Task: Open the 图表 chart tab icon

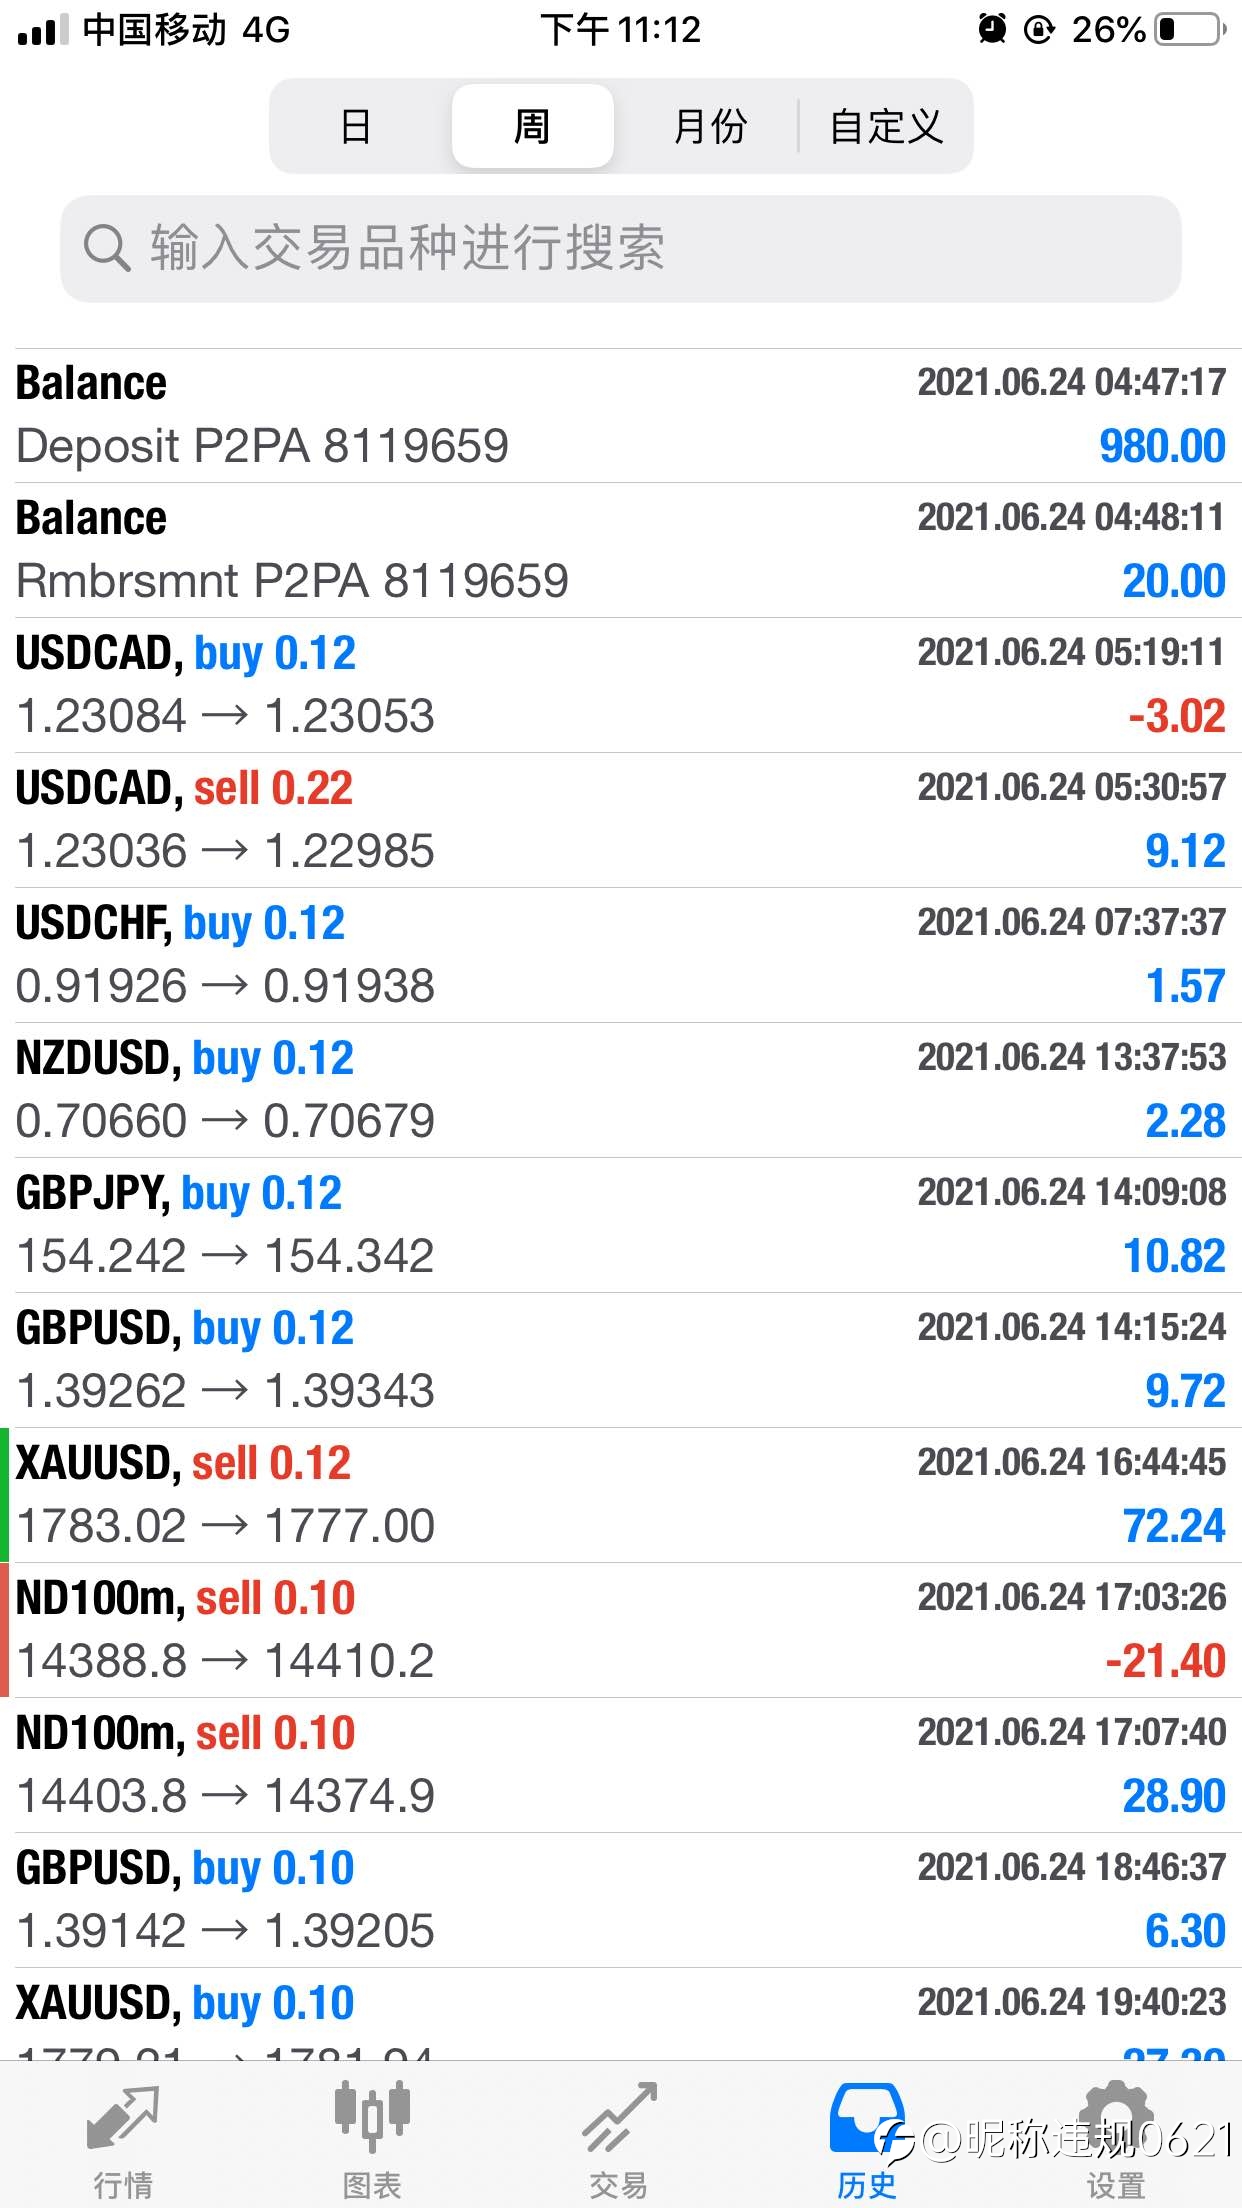Action: click(x=371, y=2116)
